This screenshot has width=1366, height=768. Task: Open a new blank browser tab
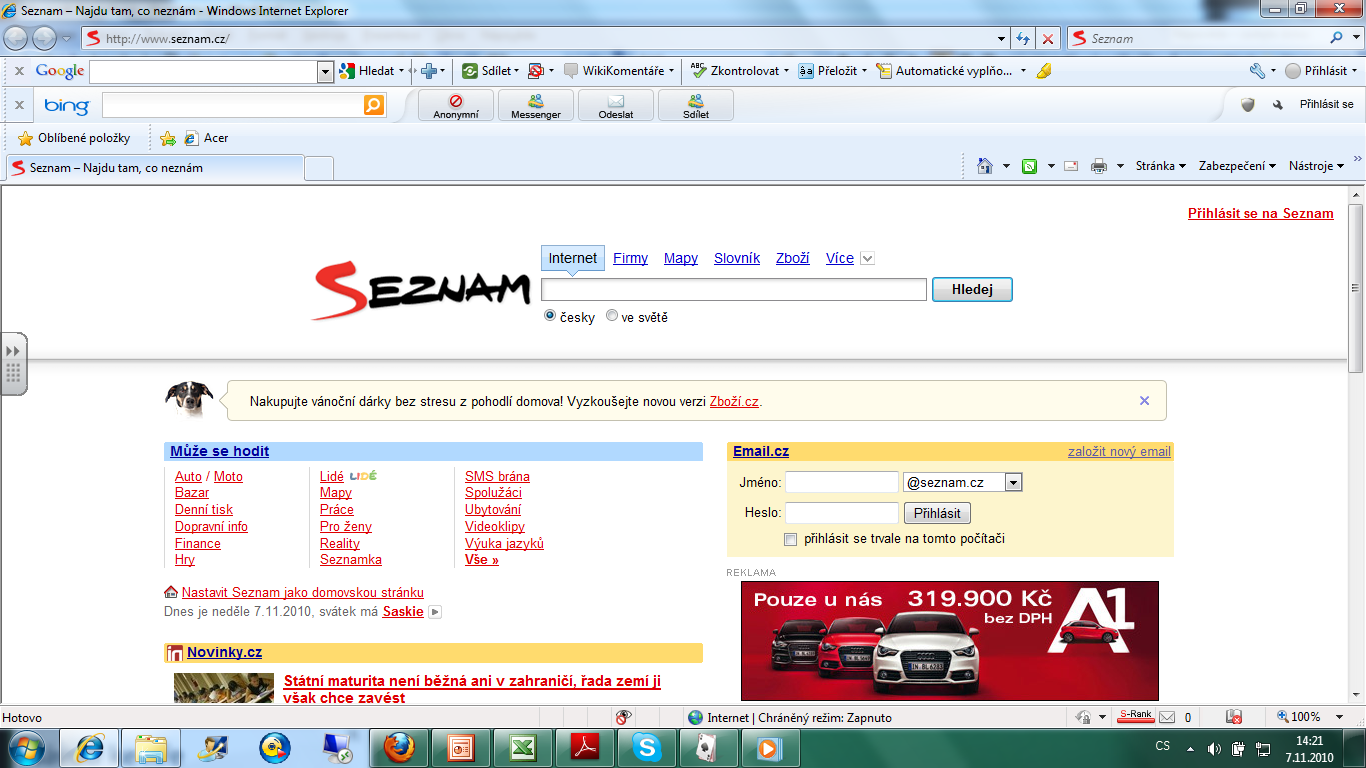pyautogui.click(x=319, y=168)
